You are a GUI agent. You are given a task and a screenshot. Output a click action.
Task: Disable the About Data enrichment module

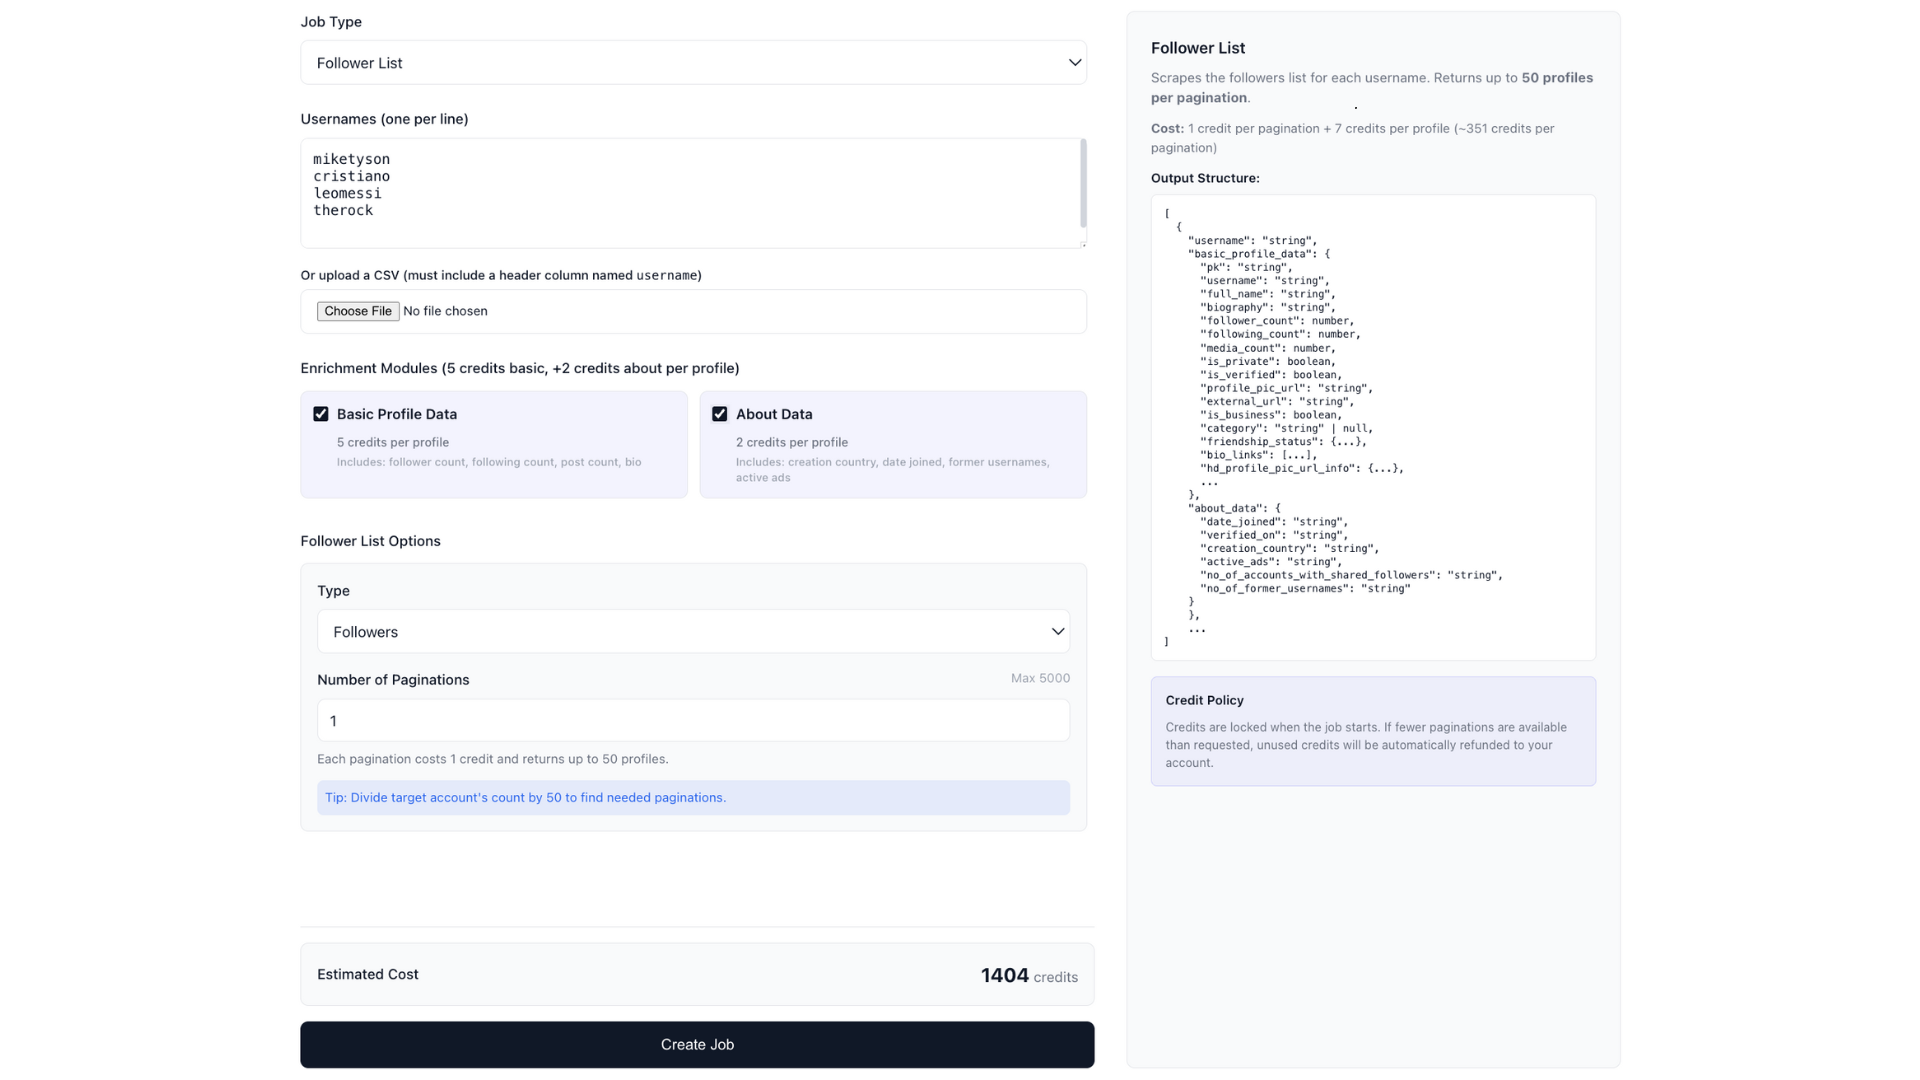(x=719, y=413)
